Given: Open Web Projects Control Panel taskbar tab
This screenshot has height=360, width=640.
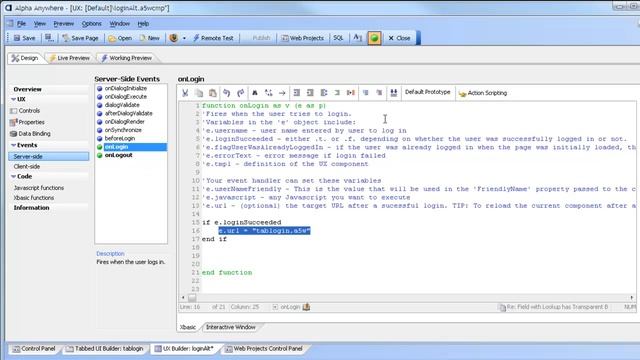Looking at the screenshot, I should 264,349.
